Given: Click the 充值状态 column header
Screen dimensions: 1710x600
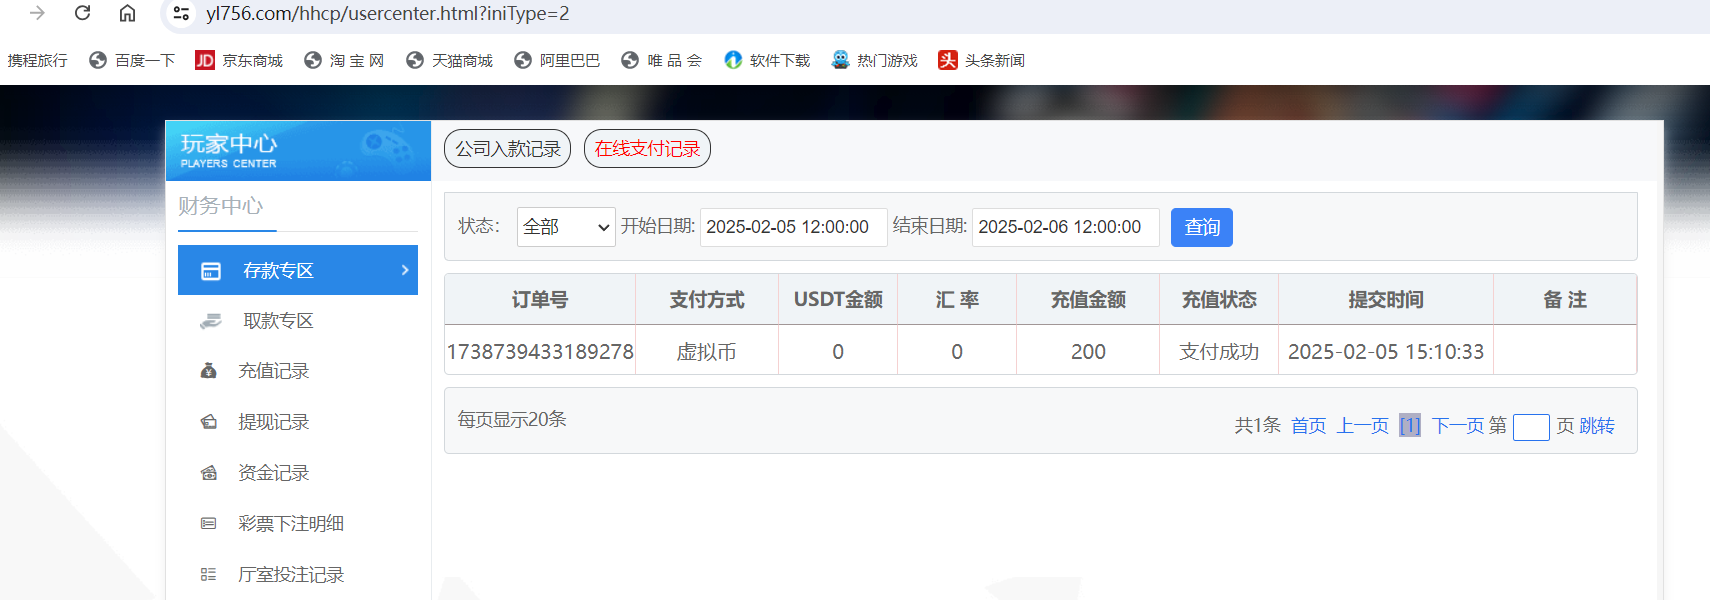Looking at the screenshot, I should click(x=1219, y=300).
